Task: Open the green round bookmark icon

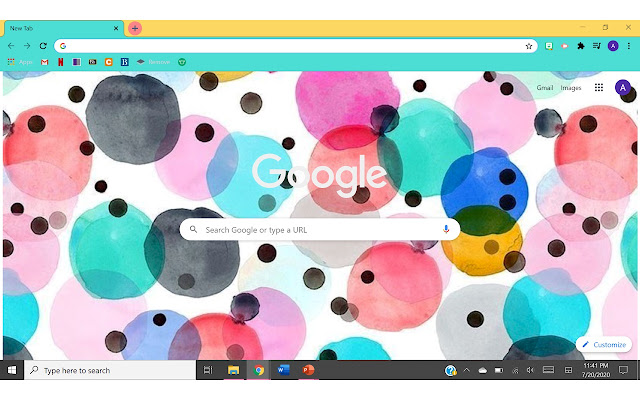Action: (x=182, y=62)
